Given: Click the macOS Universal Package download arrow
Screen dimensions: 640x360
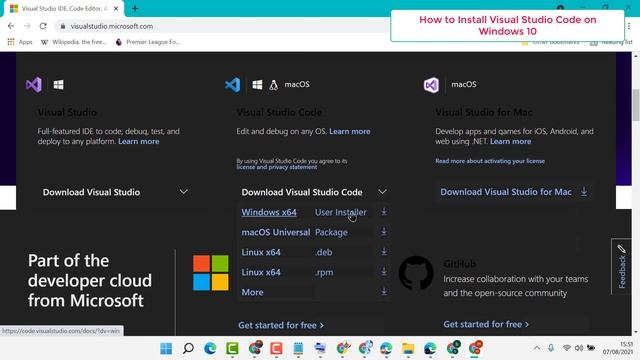Looking at the screenshot, I should pos(384,232).
